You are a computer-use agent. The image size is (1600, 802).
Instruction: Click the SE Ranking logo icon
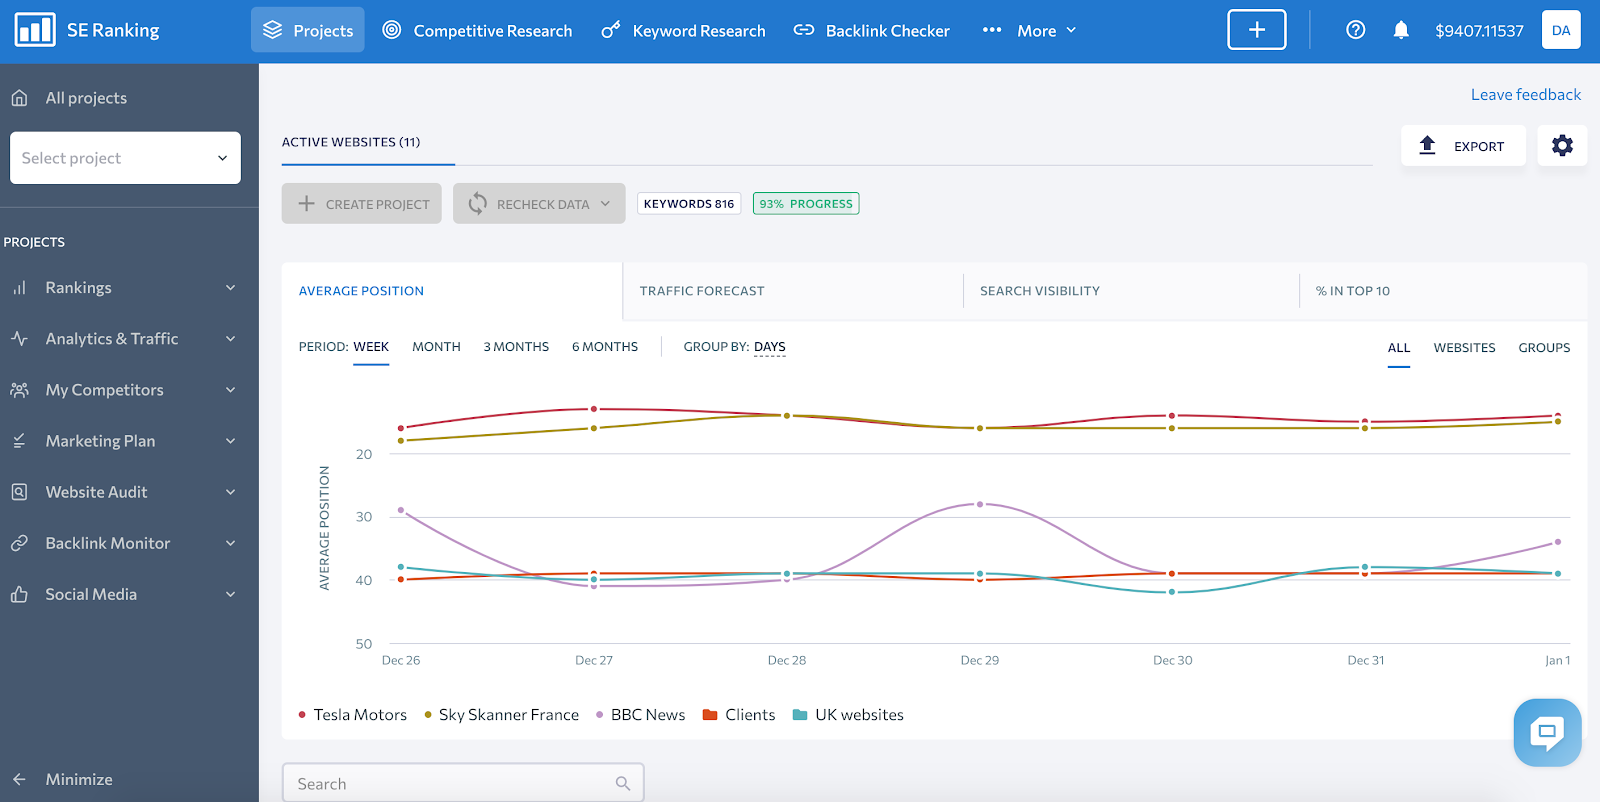(35, 30)
